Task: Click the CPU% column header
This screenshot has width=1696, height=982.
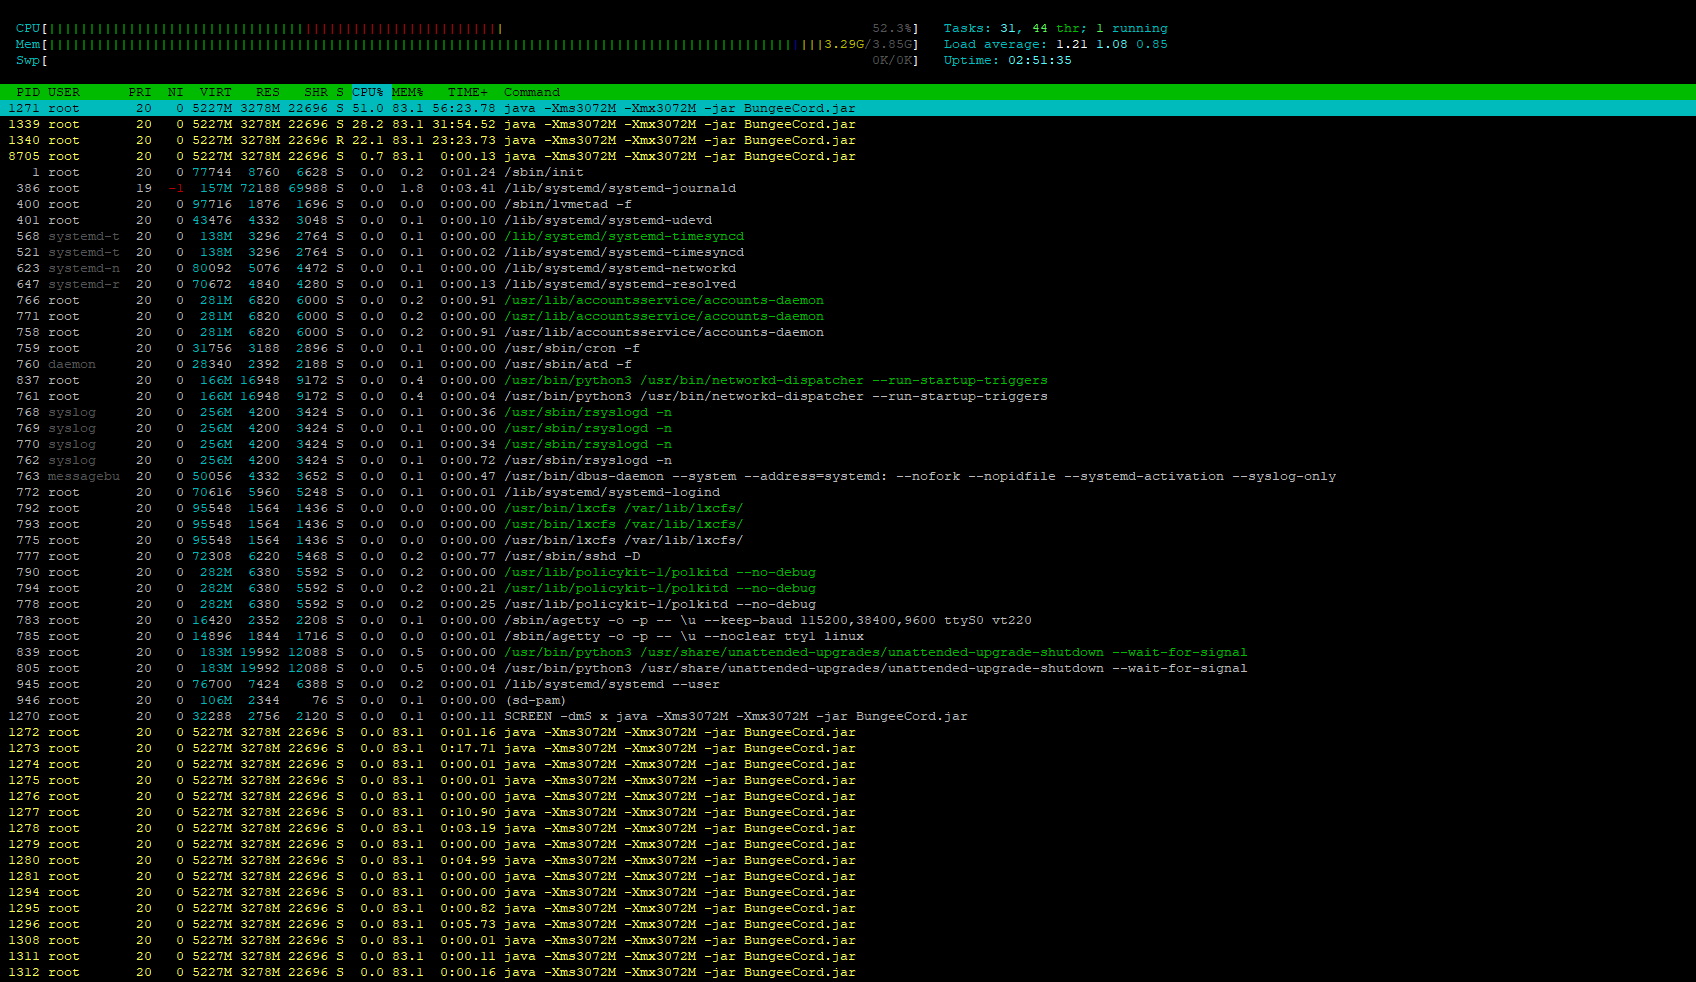Action: tap(367, 92)
